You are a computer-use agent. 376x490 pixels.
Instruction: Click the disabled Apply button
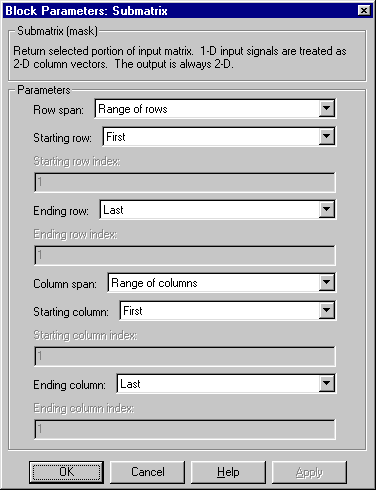pyautogui.click(x=309, y=472)
